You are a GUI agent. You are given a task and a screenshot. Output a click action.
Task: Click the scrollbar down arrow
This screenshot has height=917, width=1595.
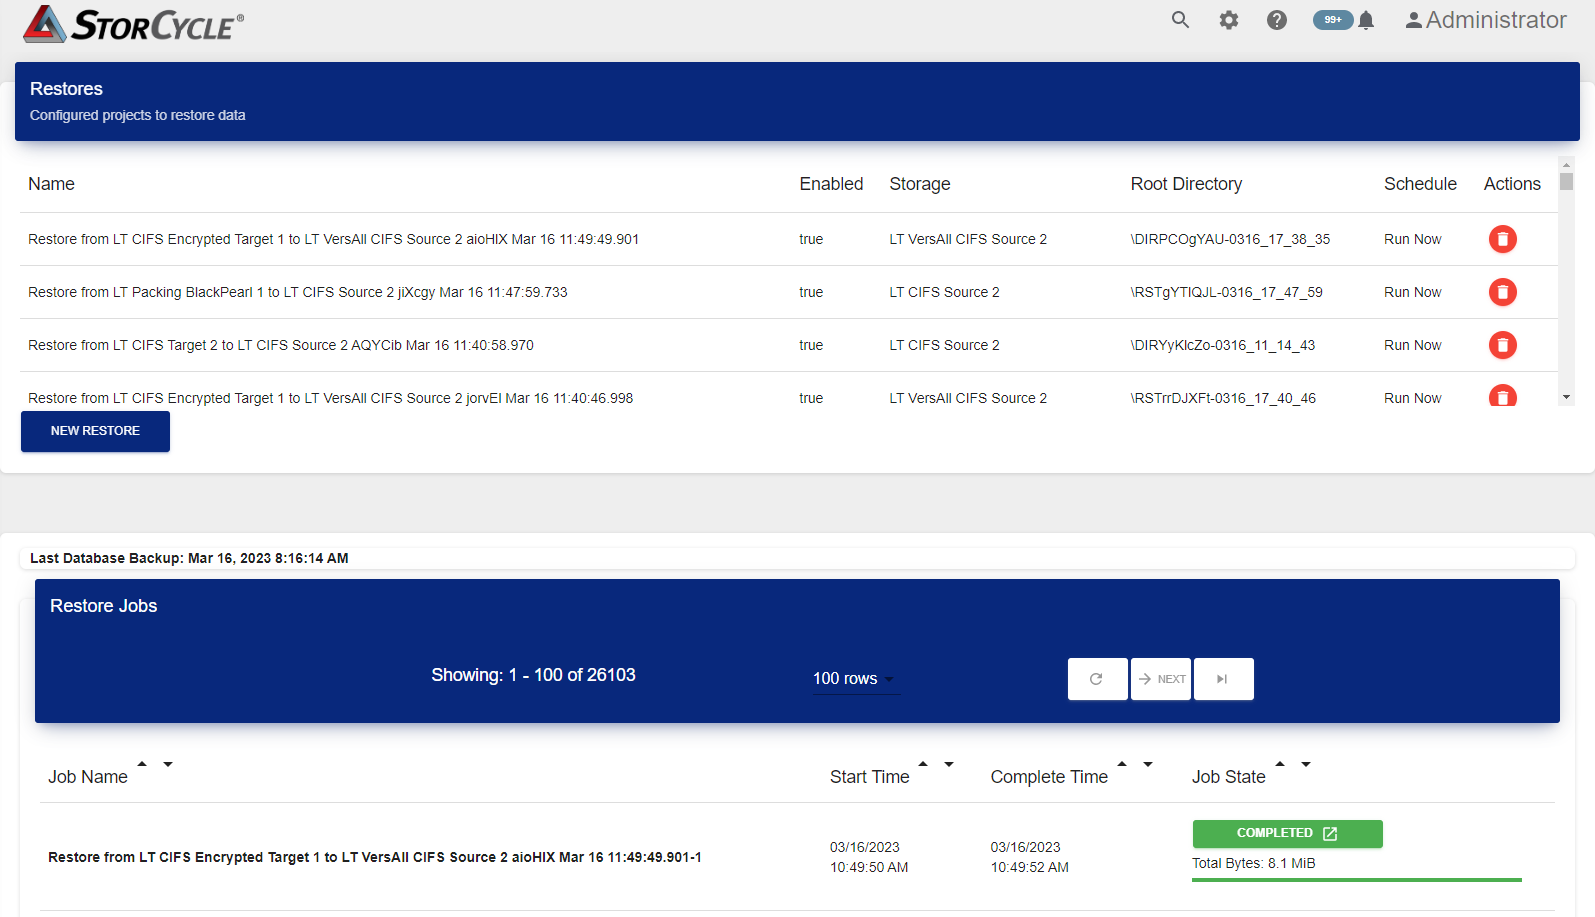pos(1566,397)
